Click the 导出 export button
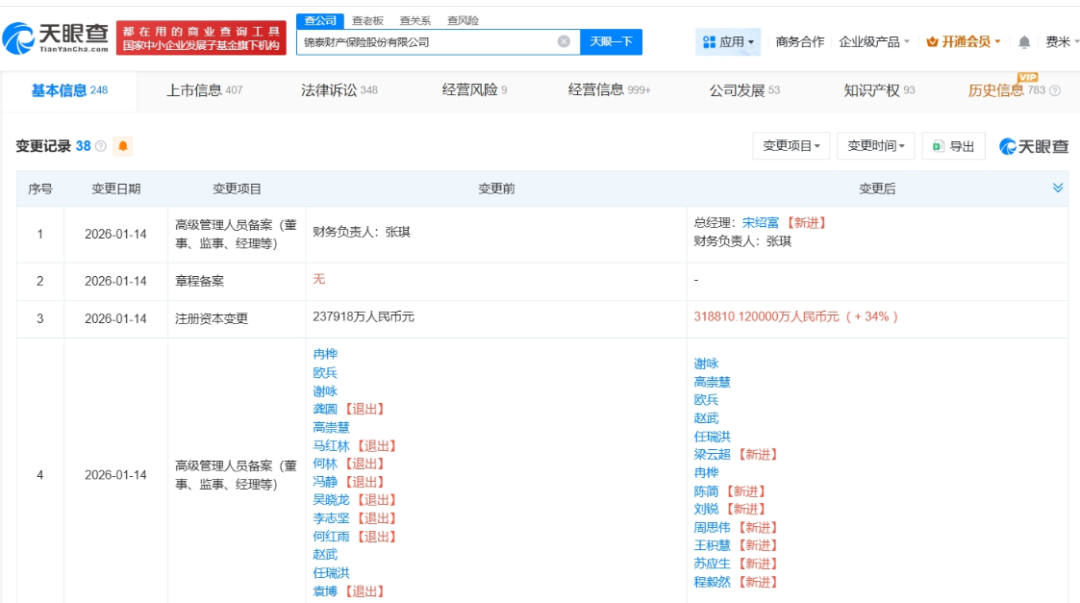Viewport: 1080px width, 603px height. [954, 146]
